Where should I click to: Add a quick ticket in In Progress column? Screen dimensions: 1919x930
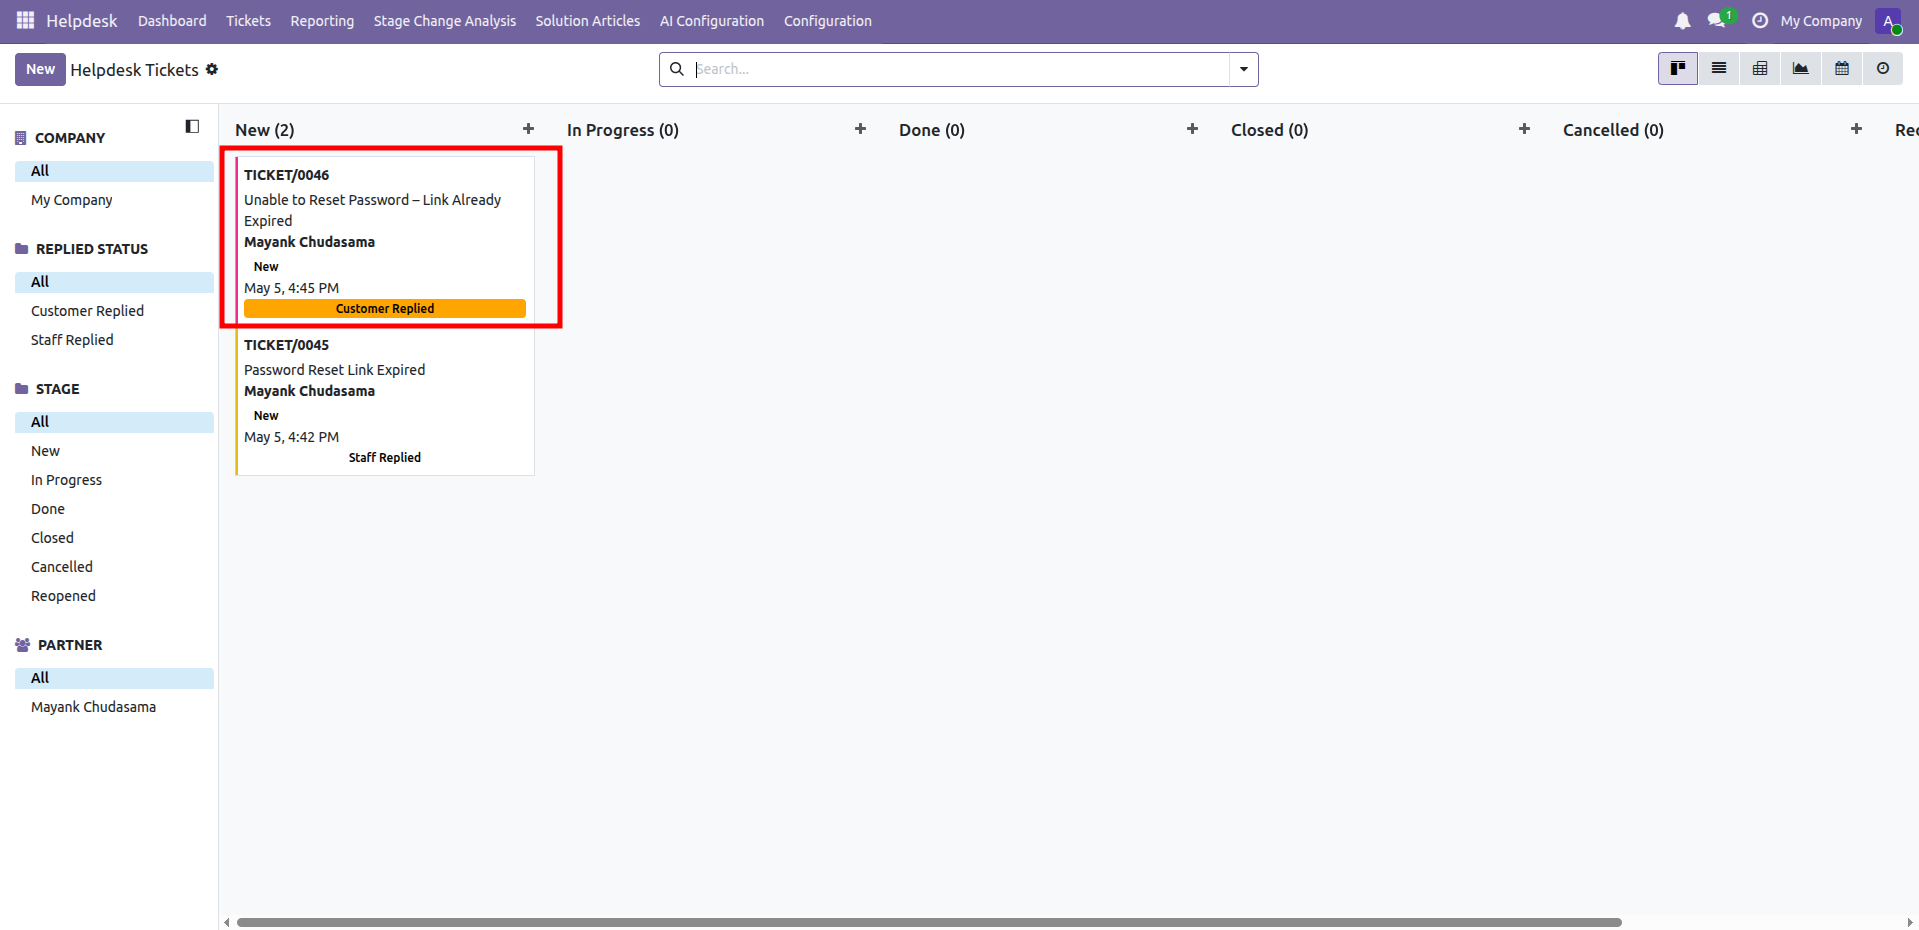pos(860,129)
